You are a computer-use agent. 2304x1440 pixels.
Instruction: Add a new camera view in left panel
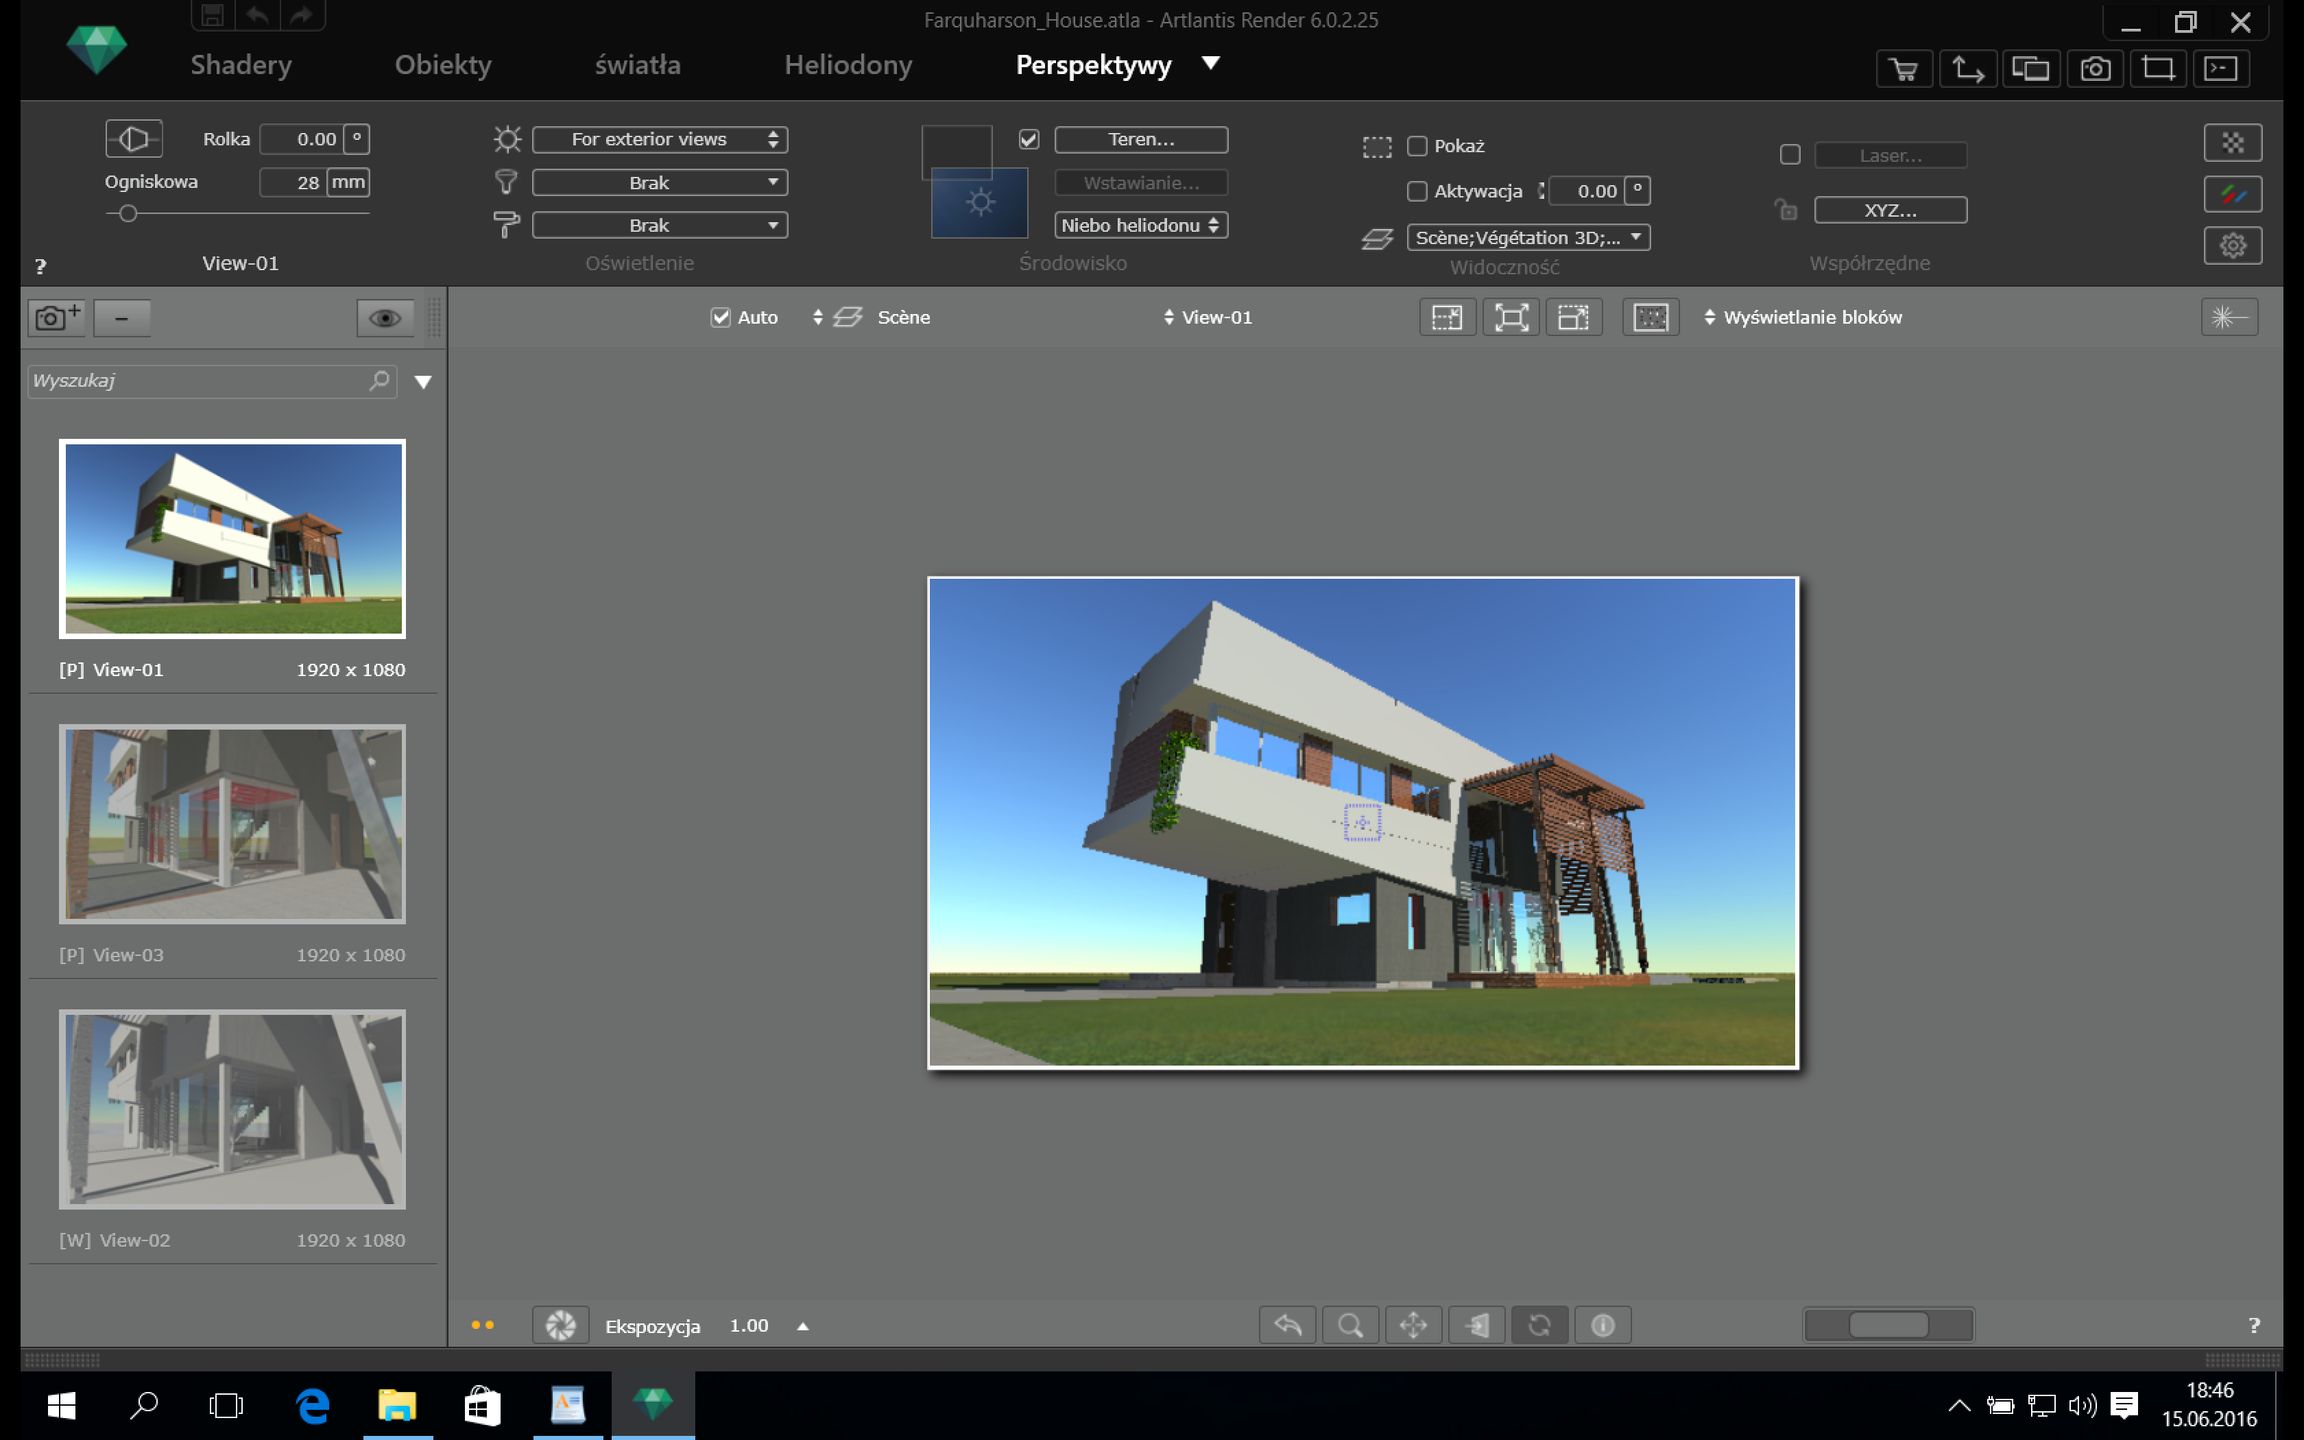(56, 316)
